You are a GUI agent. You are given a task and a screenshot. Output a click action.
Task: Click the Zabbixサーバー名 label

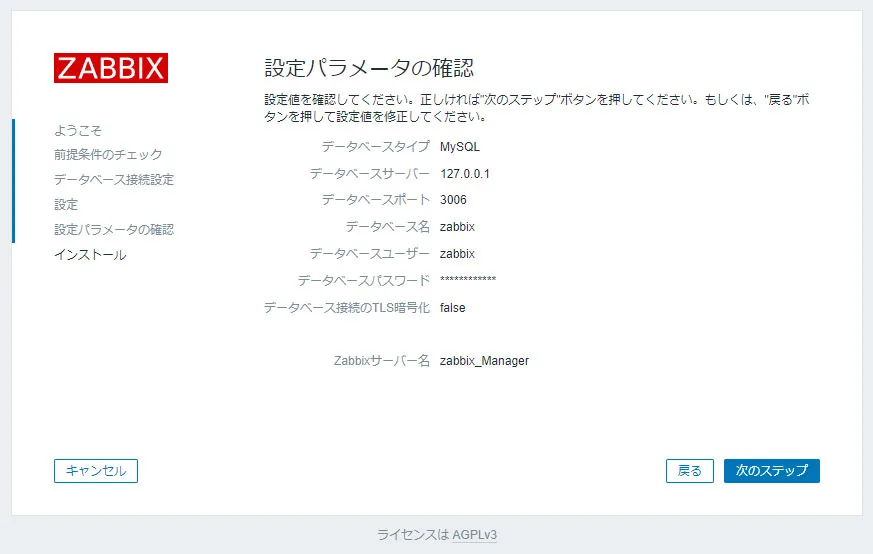point(382,361)
